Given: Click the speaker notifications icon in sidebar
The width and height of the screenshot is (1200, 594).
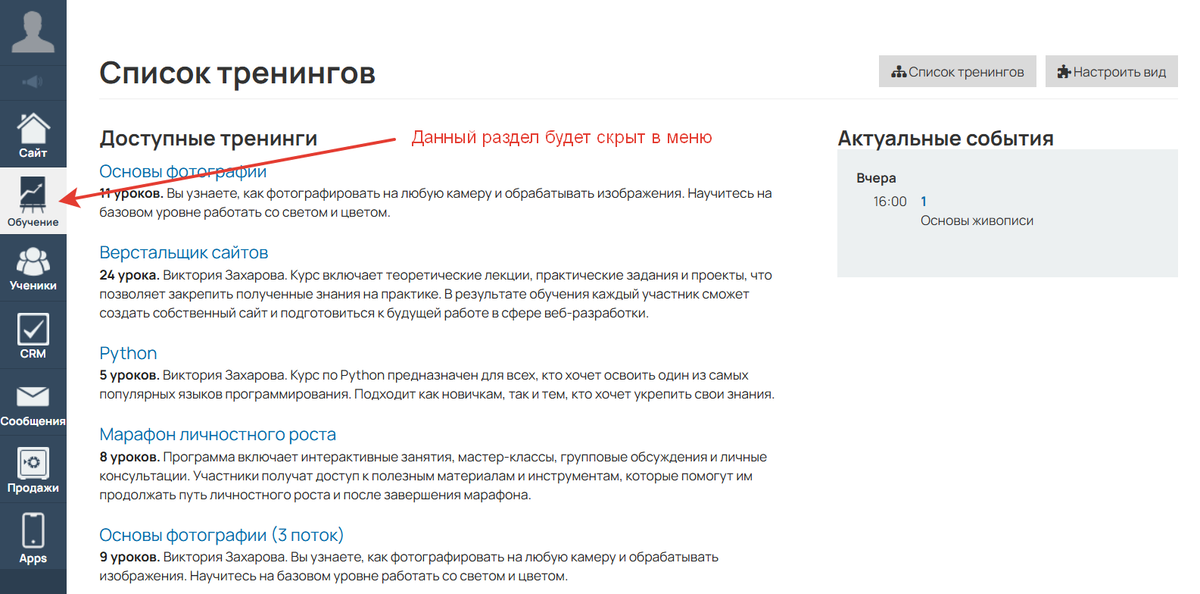Looking at the screenshot, I should (33, 82).
